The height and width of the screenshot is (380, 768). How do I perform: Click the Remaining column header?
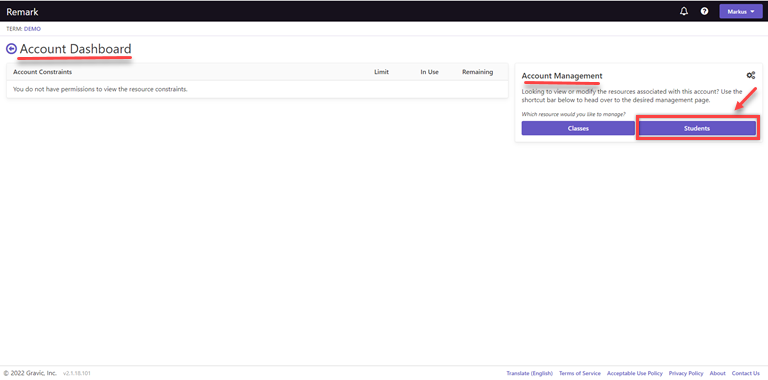click(478, 72)
